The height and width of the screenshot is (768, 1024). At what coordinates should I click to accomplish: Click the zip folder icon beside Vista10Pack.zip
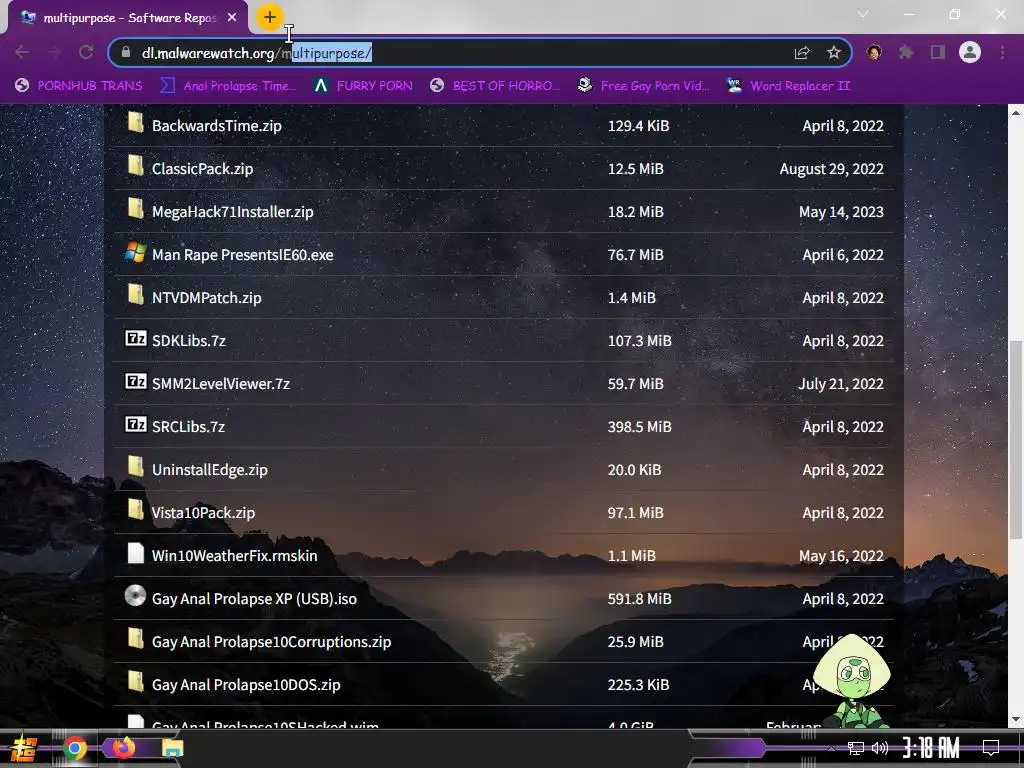(135, 509)
